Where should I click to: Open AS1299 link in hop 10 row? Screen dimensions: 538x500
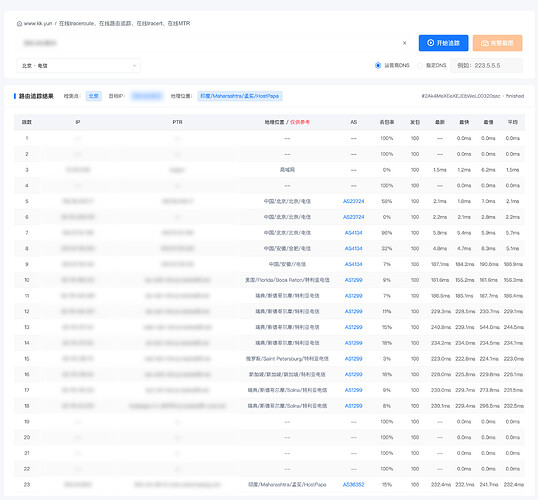[x=353, y=280]
